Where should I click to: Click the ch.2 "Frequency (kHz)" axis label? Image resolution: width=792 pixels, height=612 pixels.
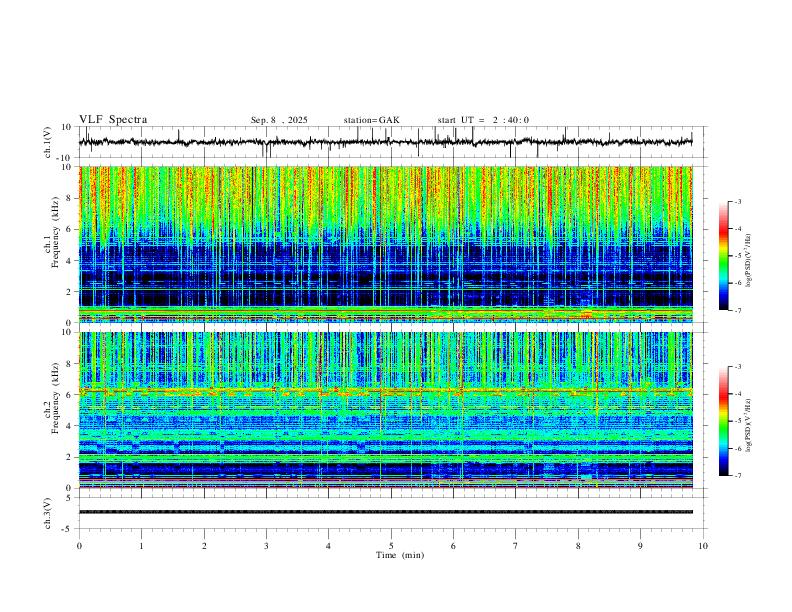point(55,398)
